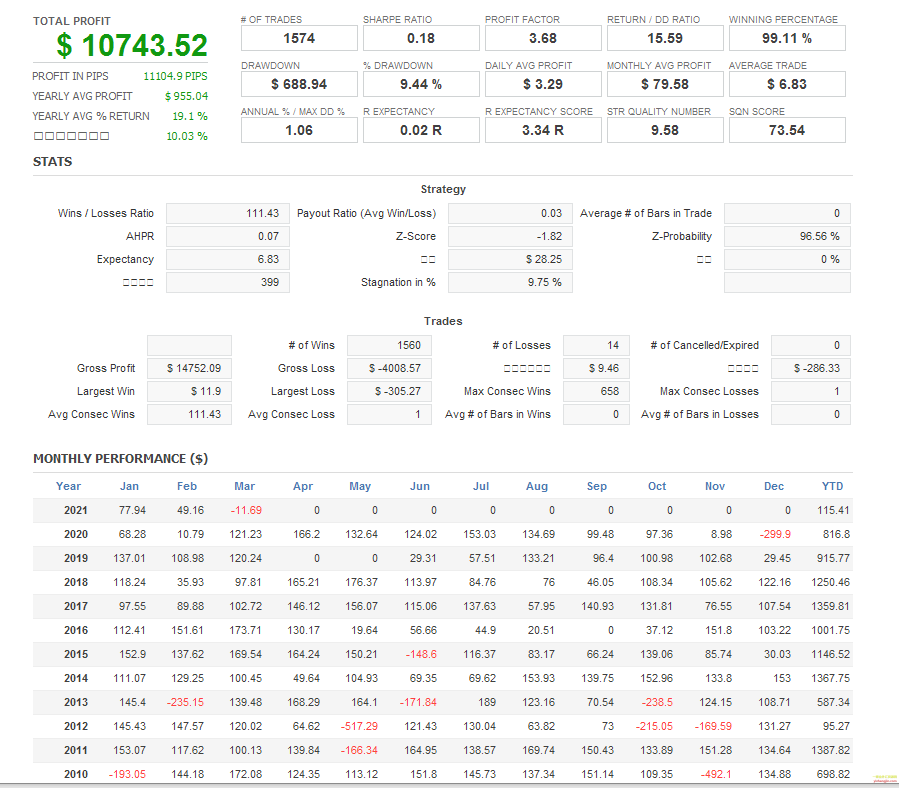Click the STATS section heading
Image resolution: width=899 pixels, height=788 pixels.
coord(53,162)
